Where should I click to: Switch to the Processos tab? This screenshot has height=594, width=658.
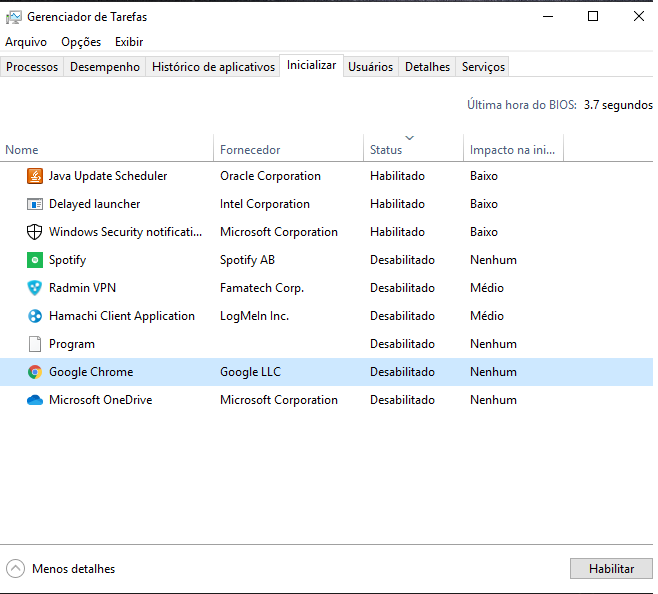[x=32, y=67]
